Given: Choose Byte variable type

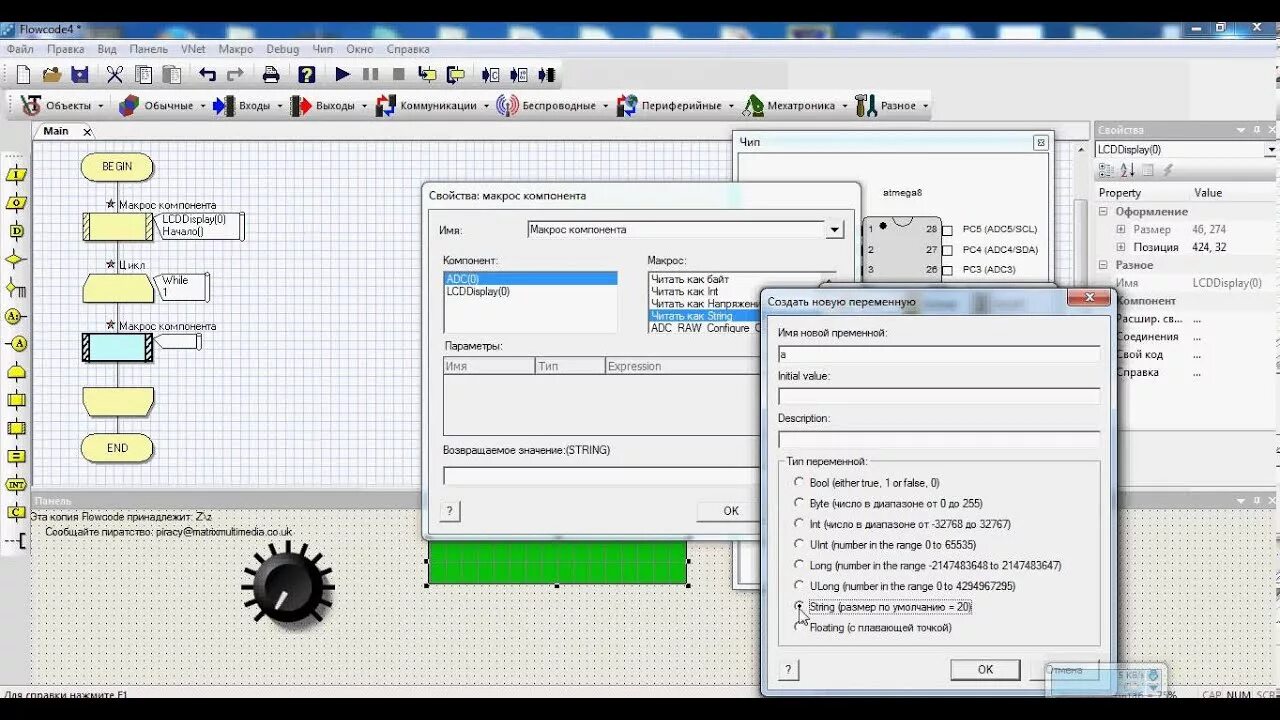Looking at the screenshot, I should pos(799,503).
